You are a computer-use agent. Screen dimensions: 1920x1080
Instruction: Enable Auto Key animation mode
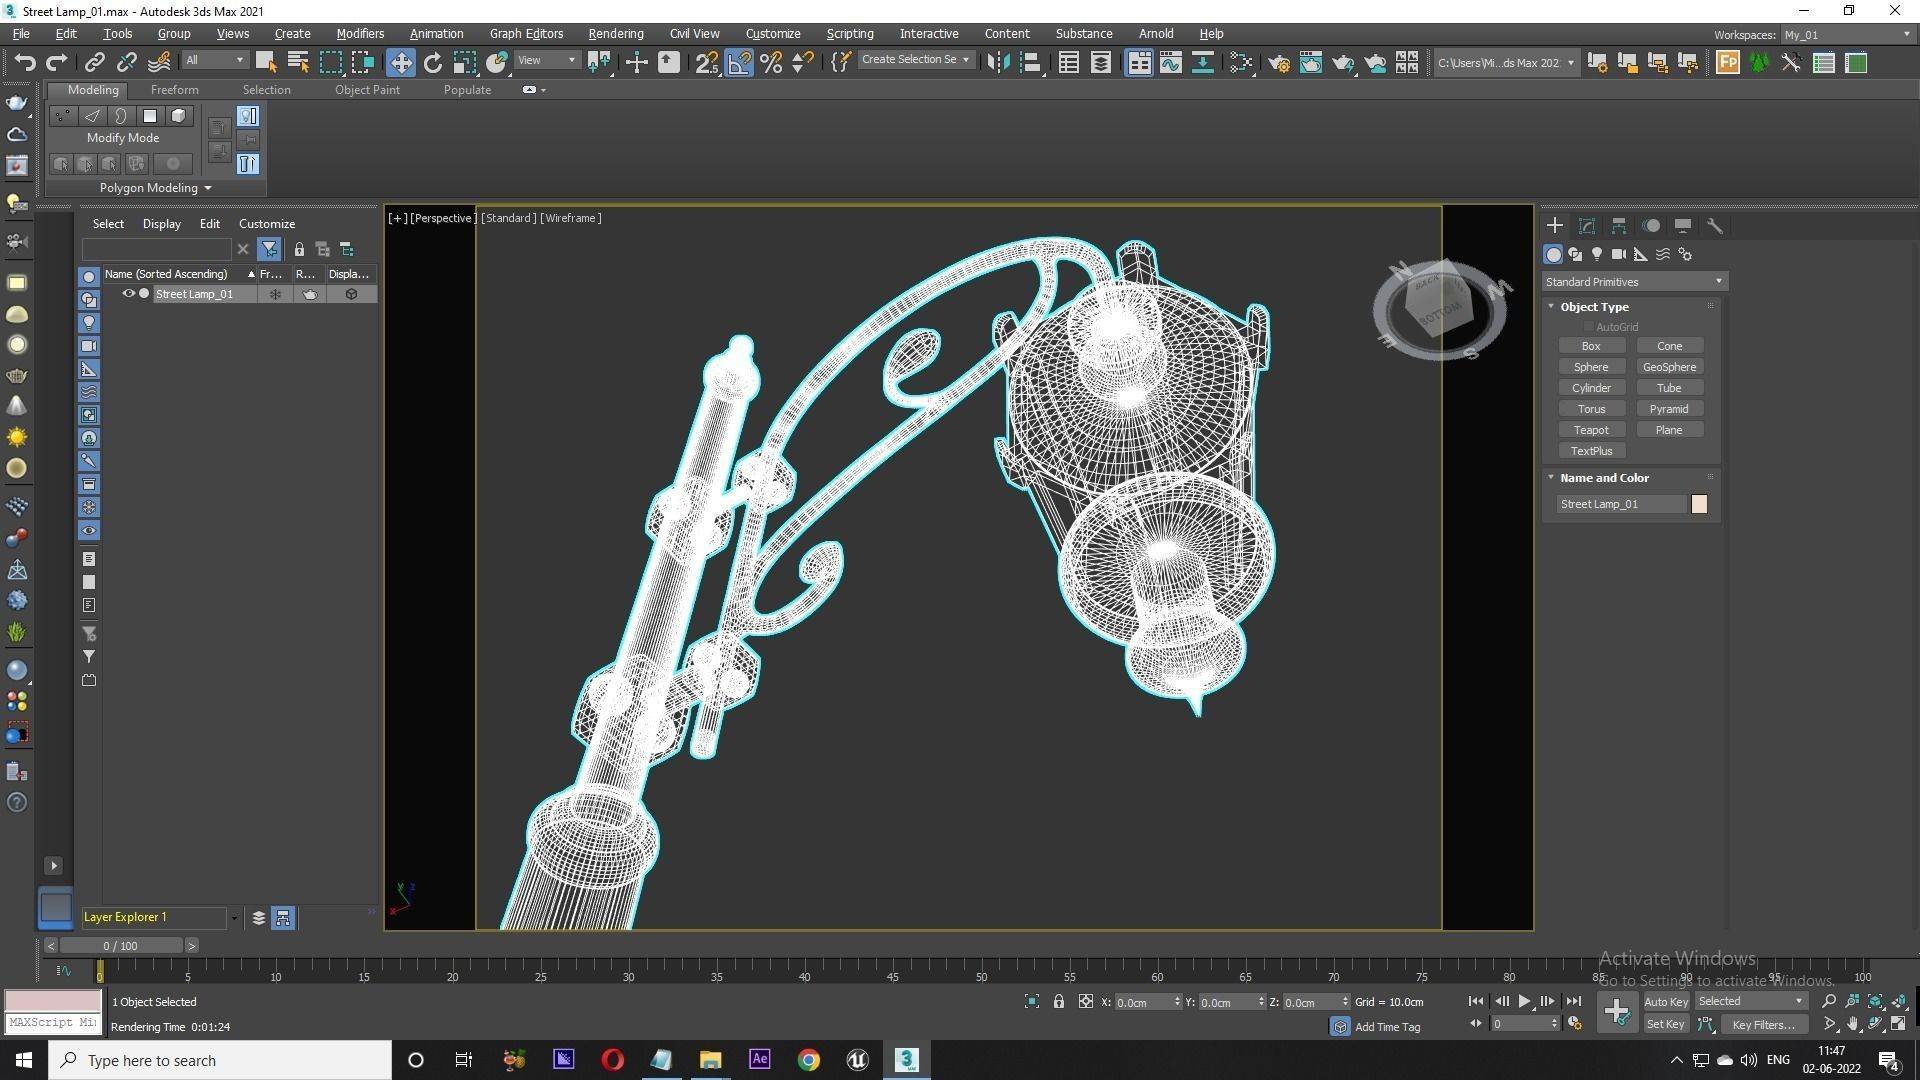tap(1665, 1001)
